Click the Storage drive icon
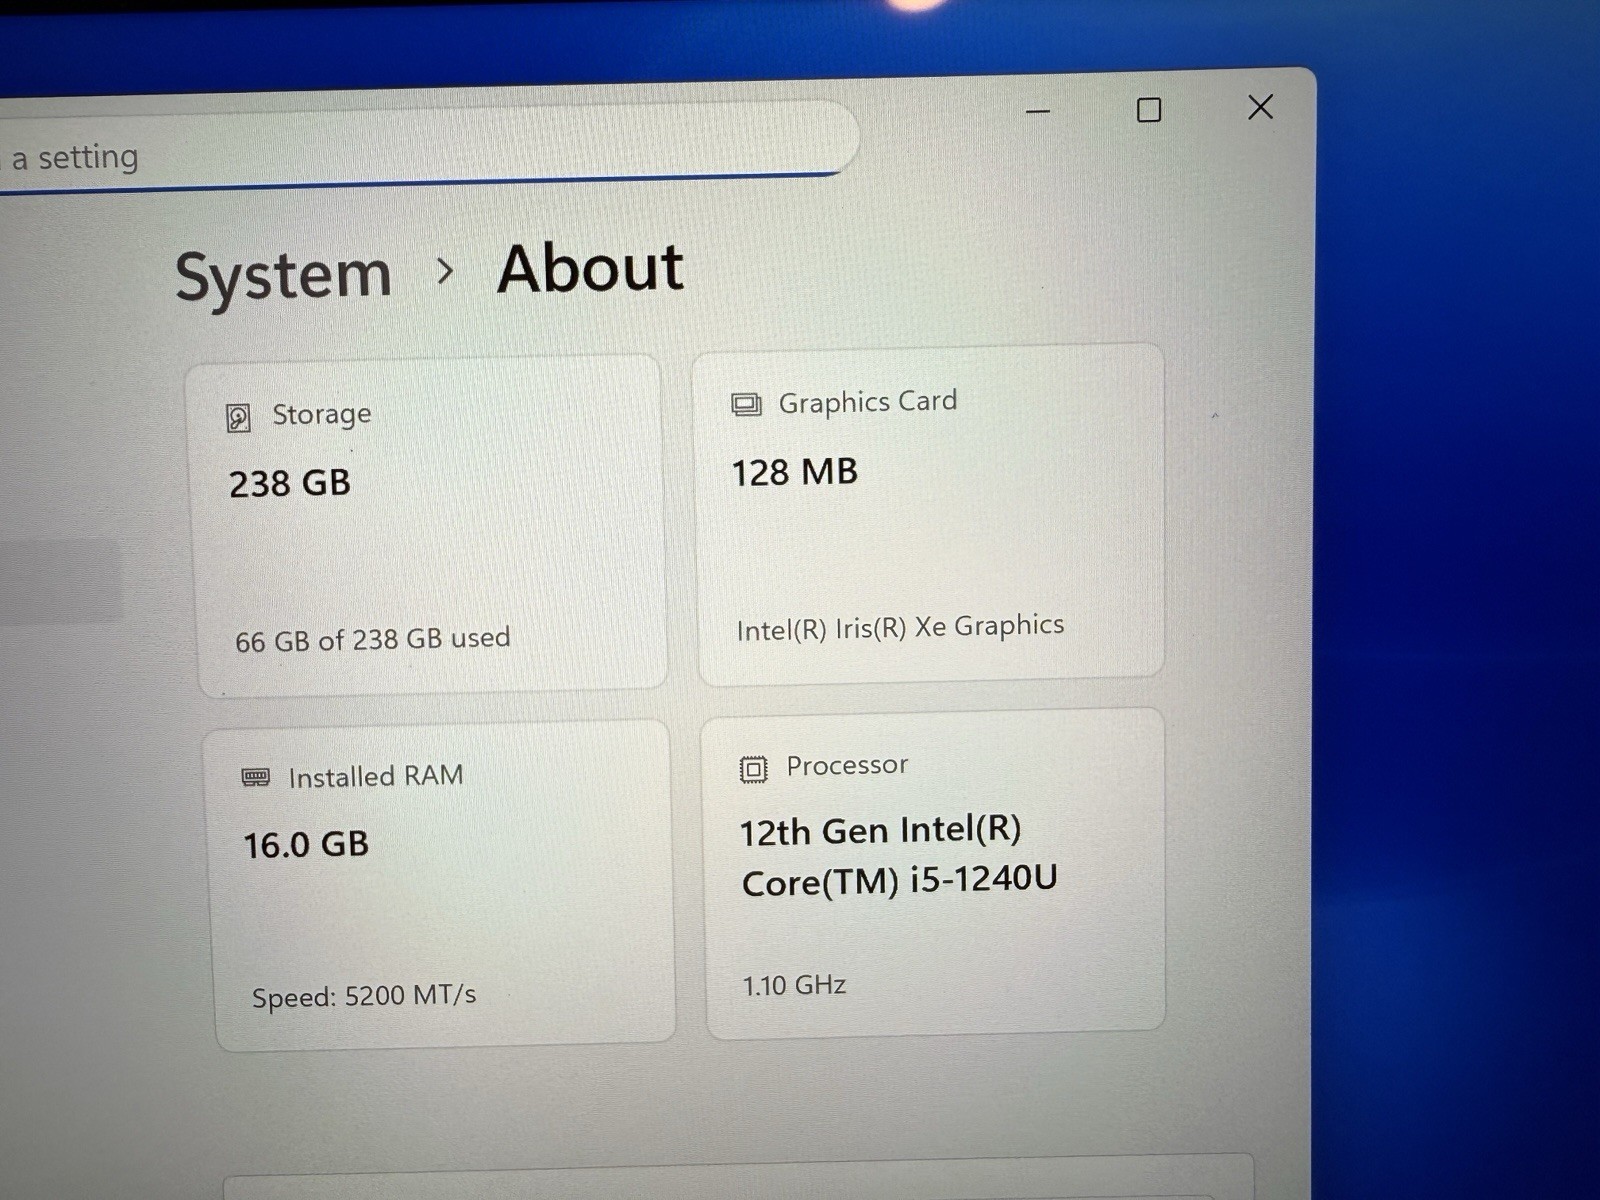 (x=238, y=417)
